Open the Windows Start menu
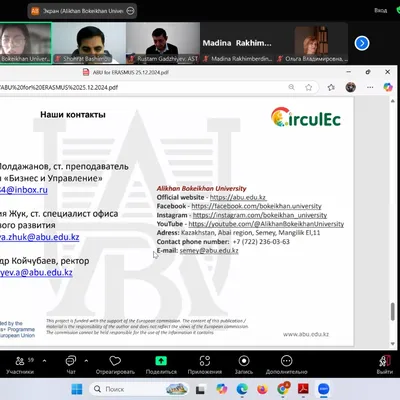Image resolution: width=400 pixels, height=400 pixels. pyautogui.click(x=77, y=389)
